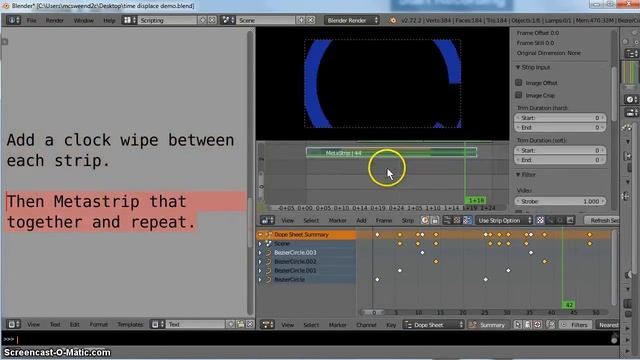Click the 1+18 sequencer playhead marker

pos(476,200)
